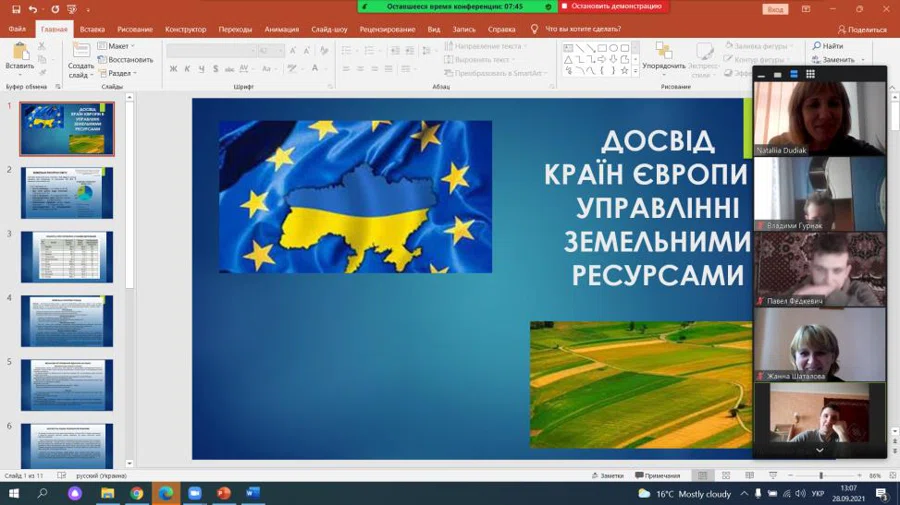Image resolution: width=900 pixels, height=505 pixels.
Task: Open PowerPoint from the Windows taskbar
Action: pos(224,494)
